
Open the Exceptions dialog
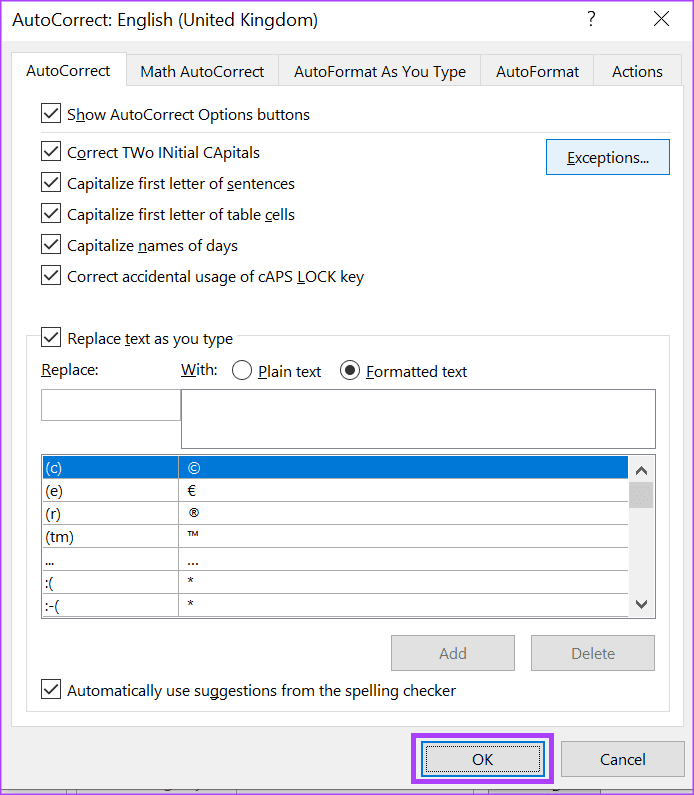click(x=608, y=157)
